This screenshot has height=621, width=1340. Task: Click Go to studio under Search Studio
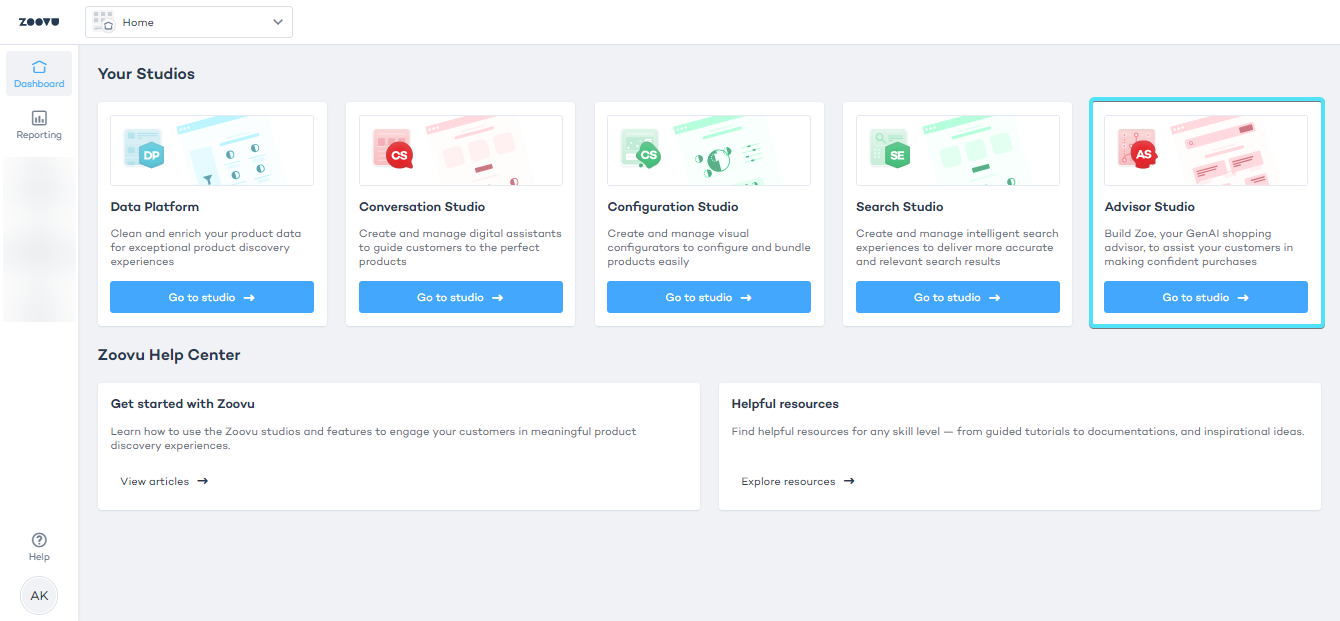click(x=957, y=297)
